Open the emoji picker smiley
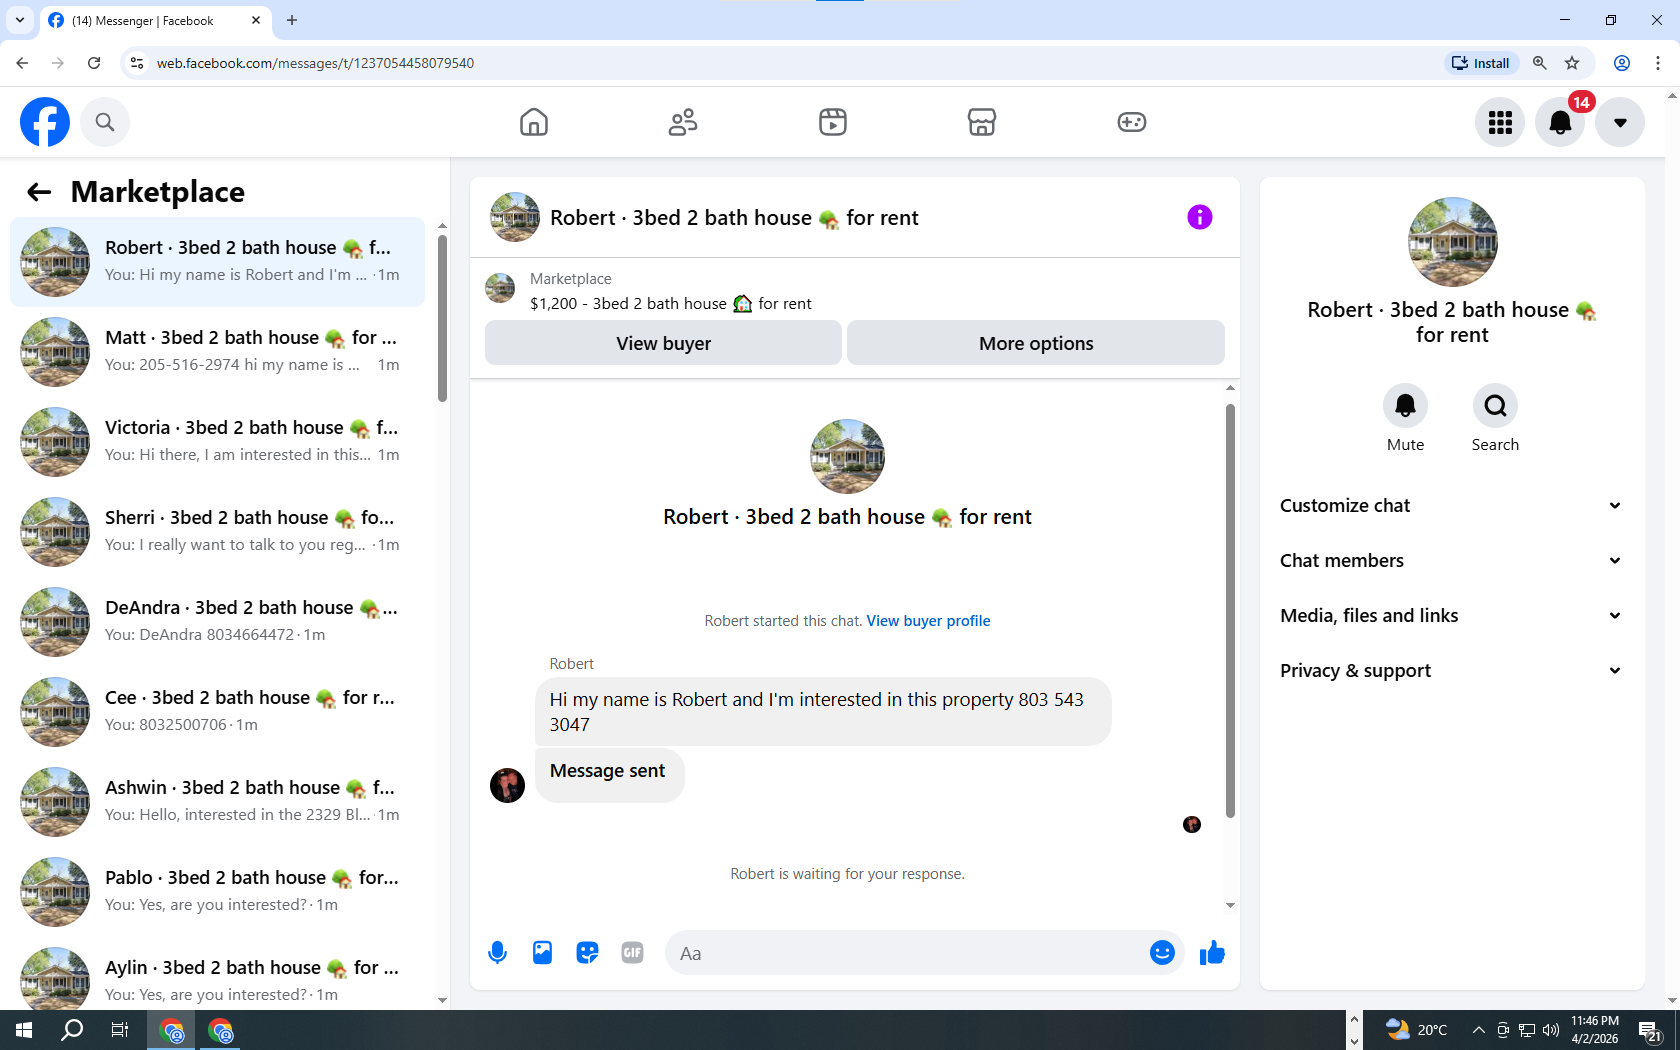The width and height of the screenshot is (1680, 1050). [x=1162, y=953]
